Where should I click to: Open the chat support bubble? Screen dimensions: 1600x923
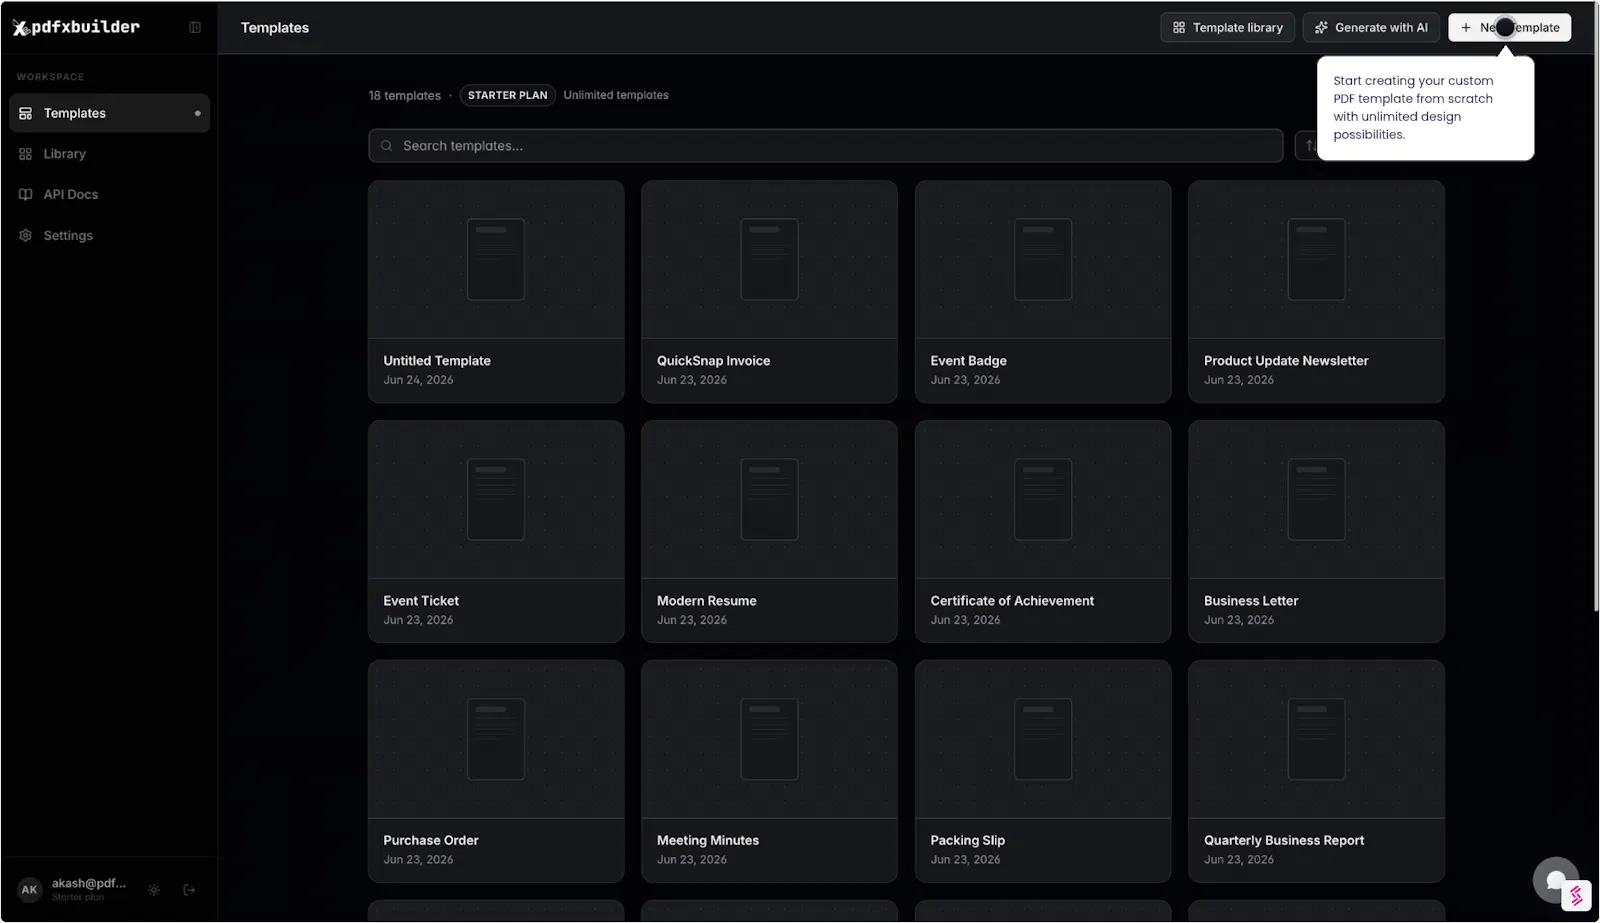click(1553, 879)
